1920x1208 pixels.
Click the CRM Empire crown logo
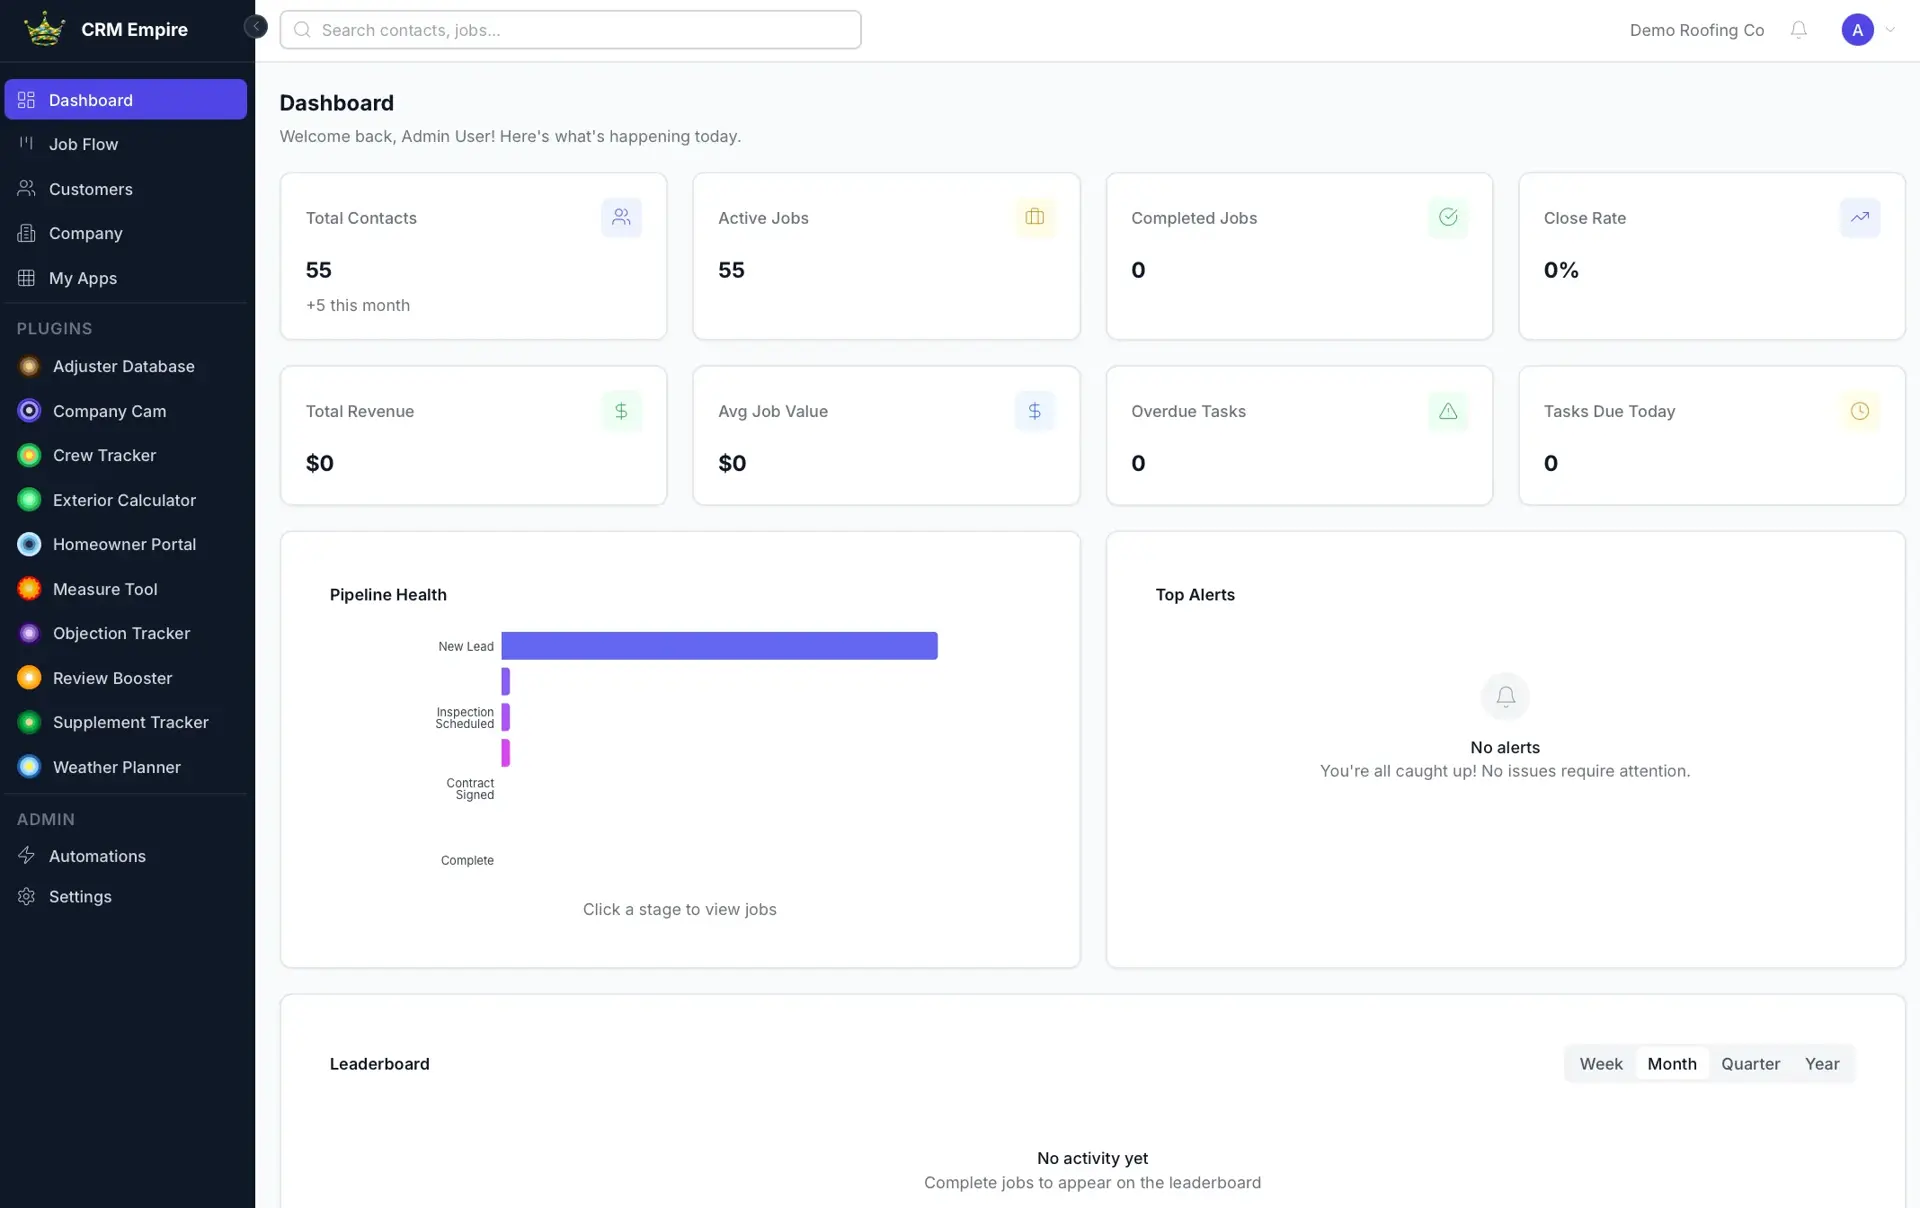pyautogui.click(x=45, y=29)
